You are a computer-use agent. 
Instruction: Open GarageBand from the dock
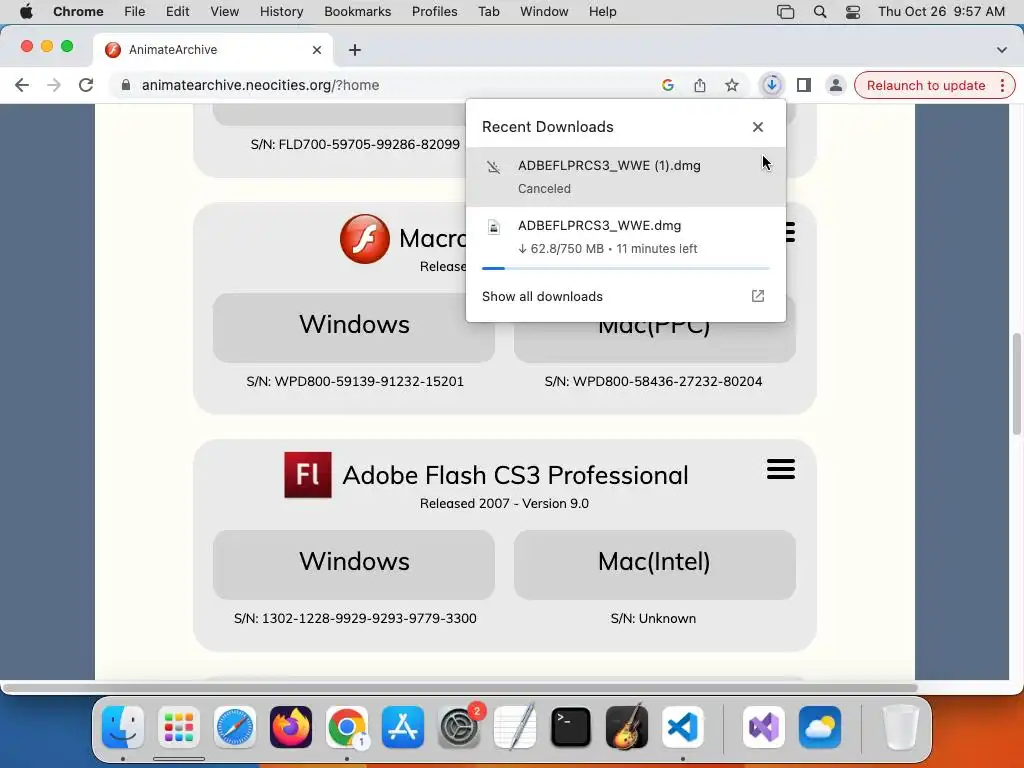pos(627,727)
